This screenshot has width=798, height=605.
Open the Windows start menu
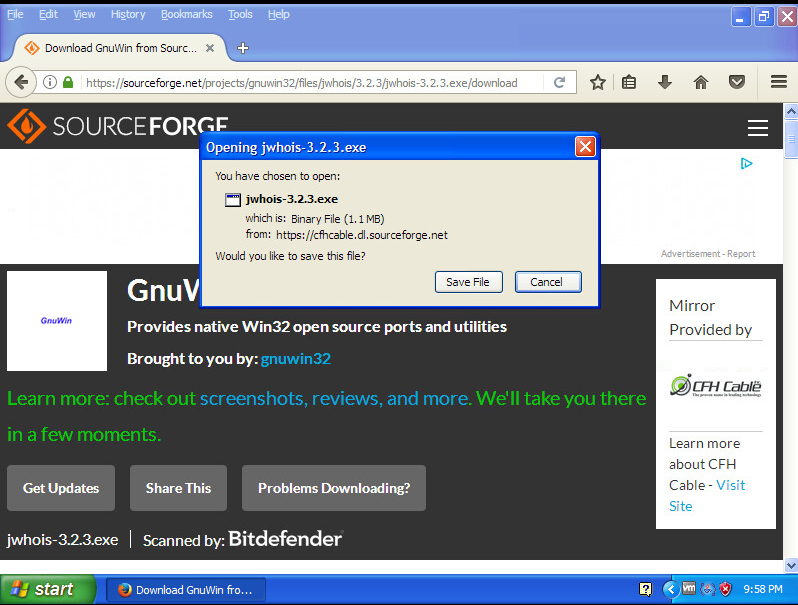[47, 589]
